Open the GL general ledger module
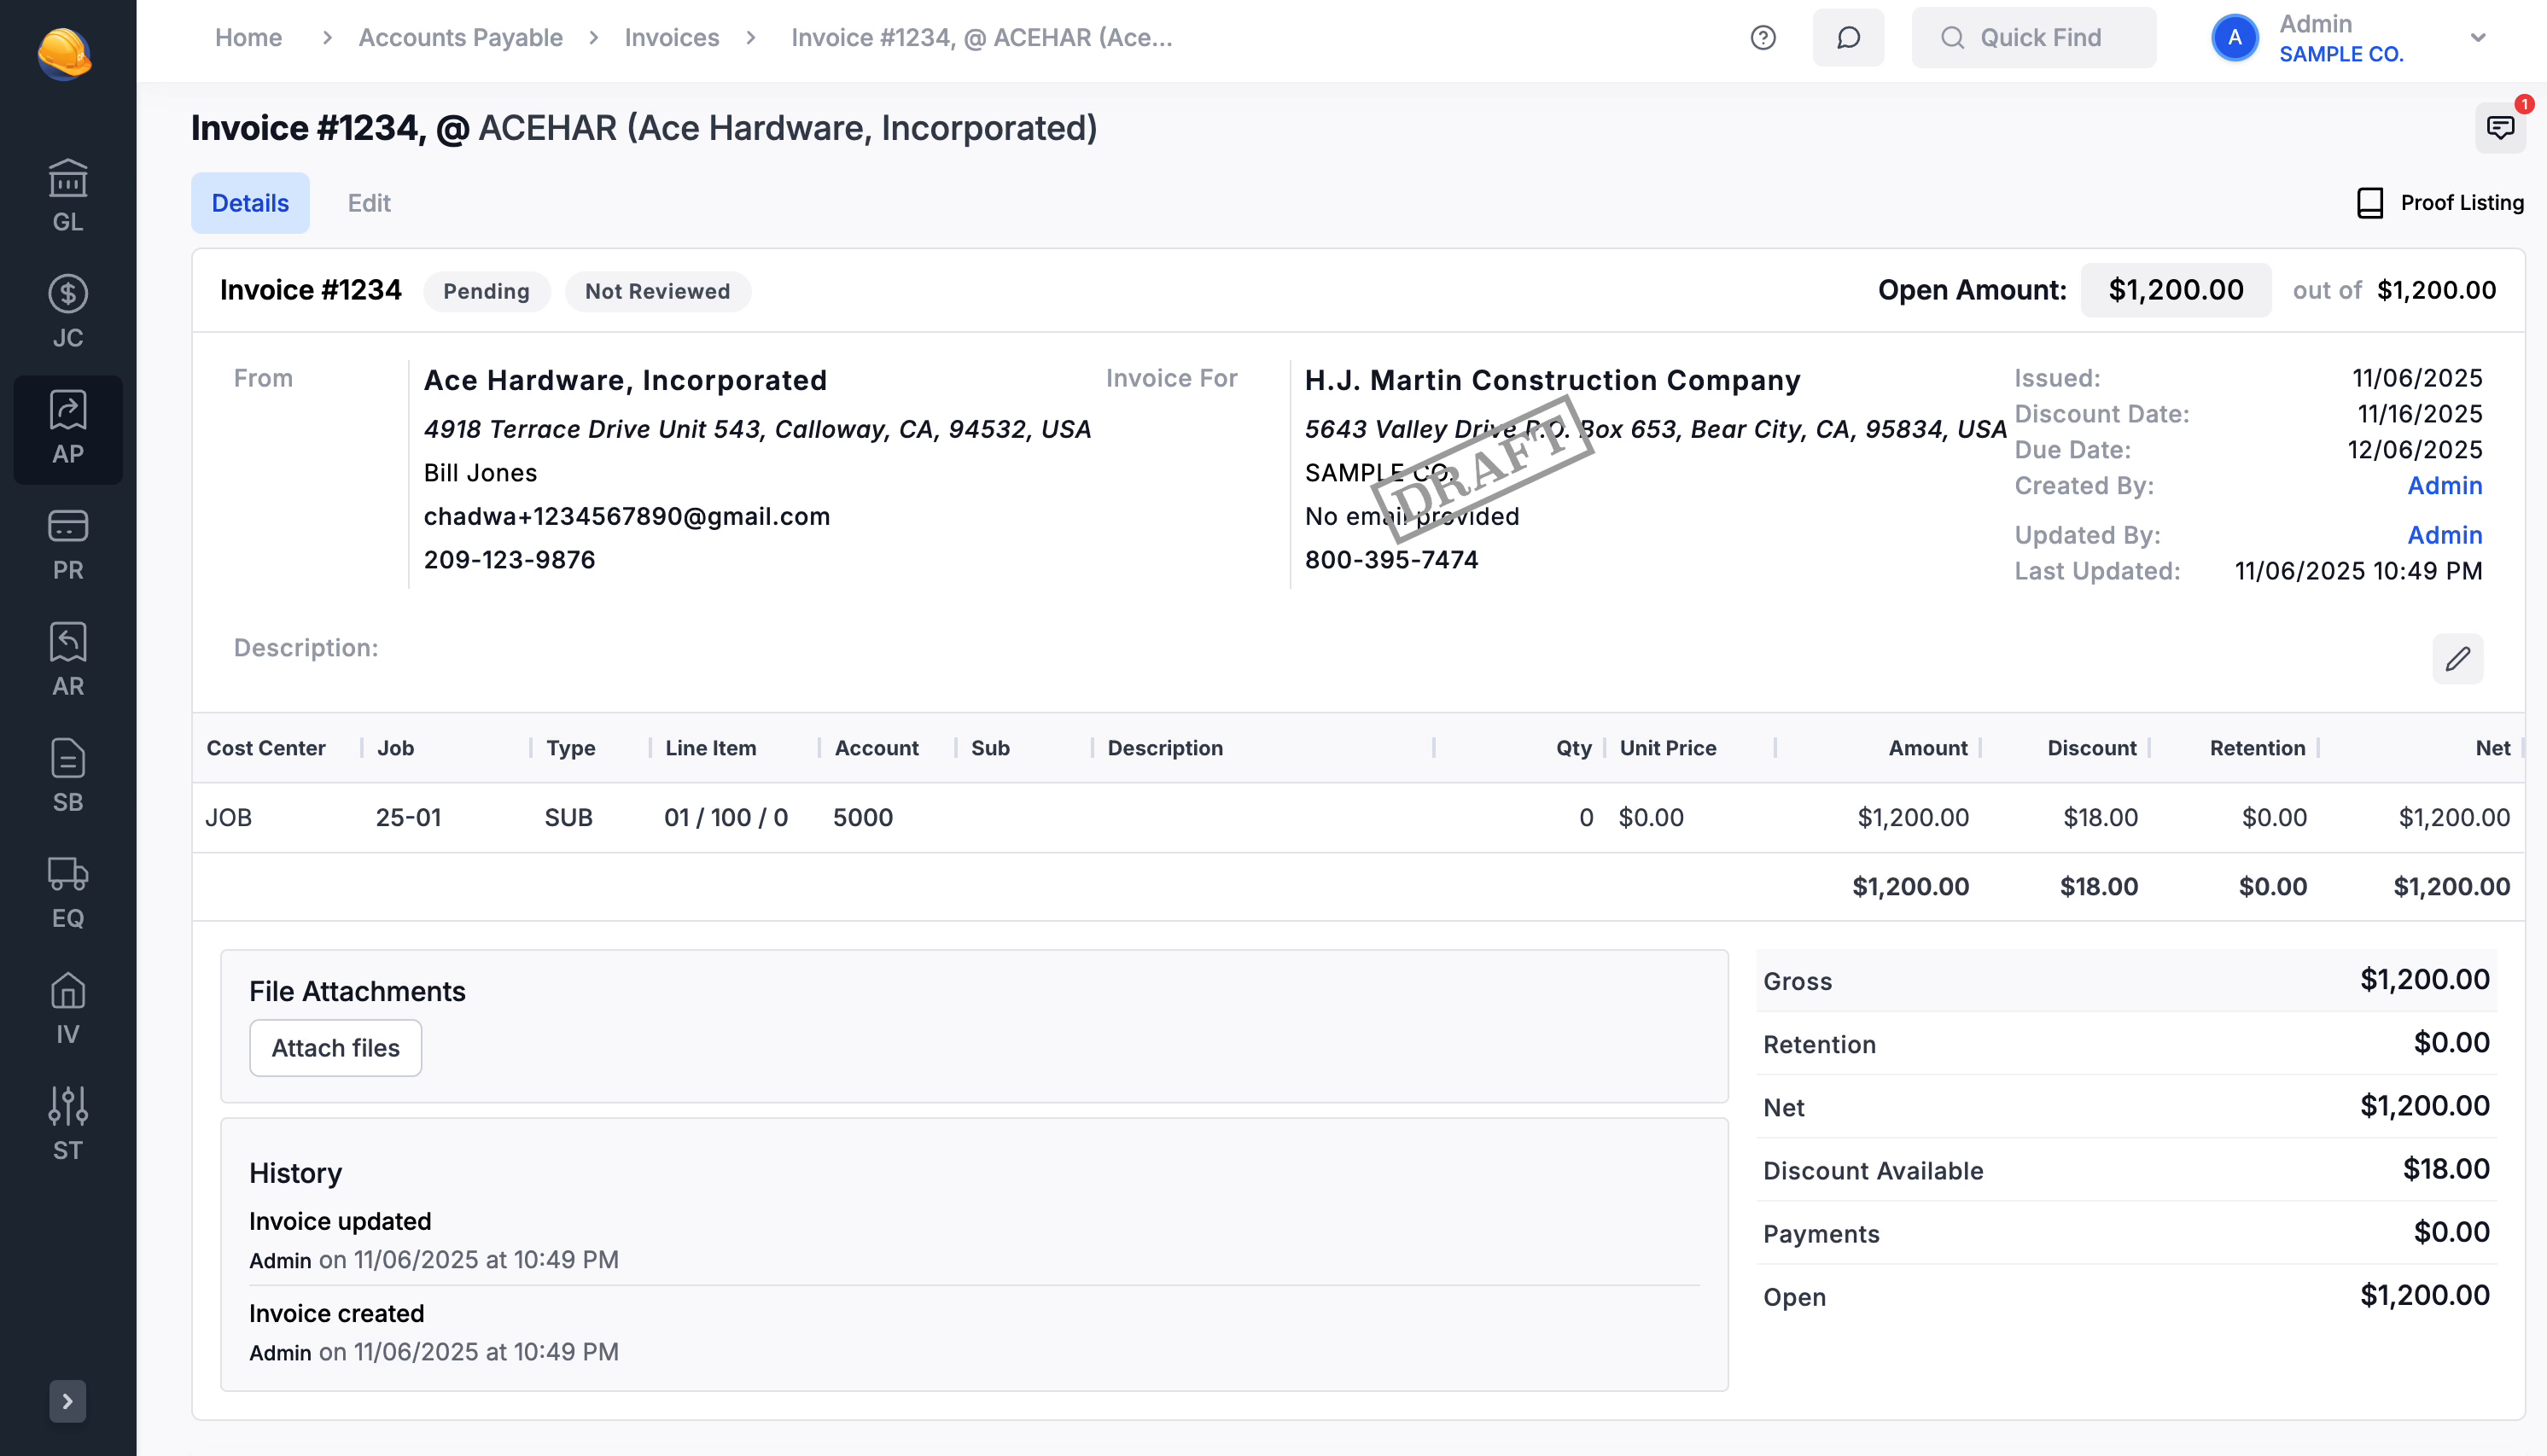This screenshot has height=1456, width=2547. point(68,196)
